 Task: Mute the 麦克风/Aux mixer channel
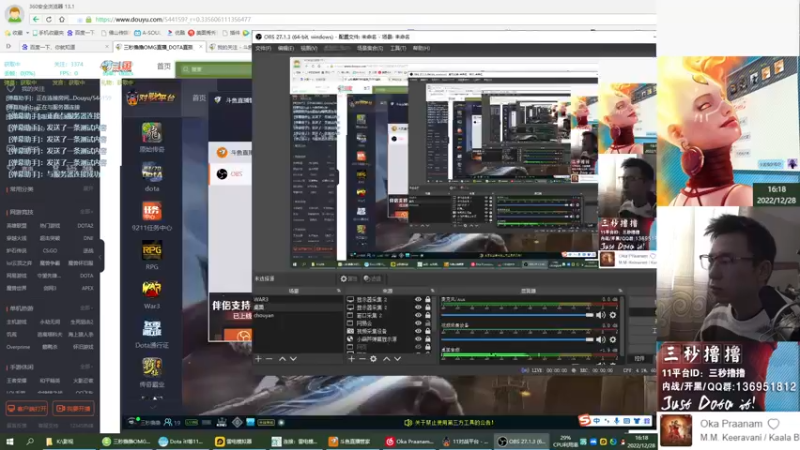[601, 315]
